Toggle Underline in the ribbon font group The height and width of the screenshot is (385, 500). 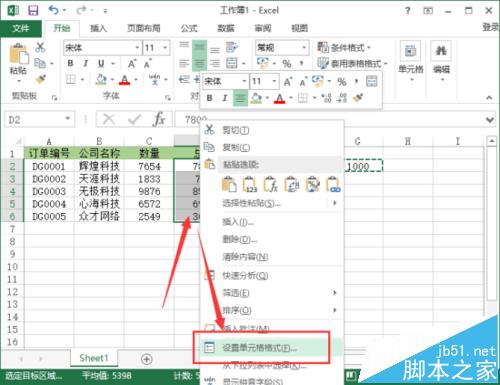click(x=101, y=63)
